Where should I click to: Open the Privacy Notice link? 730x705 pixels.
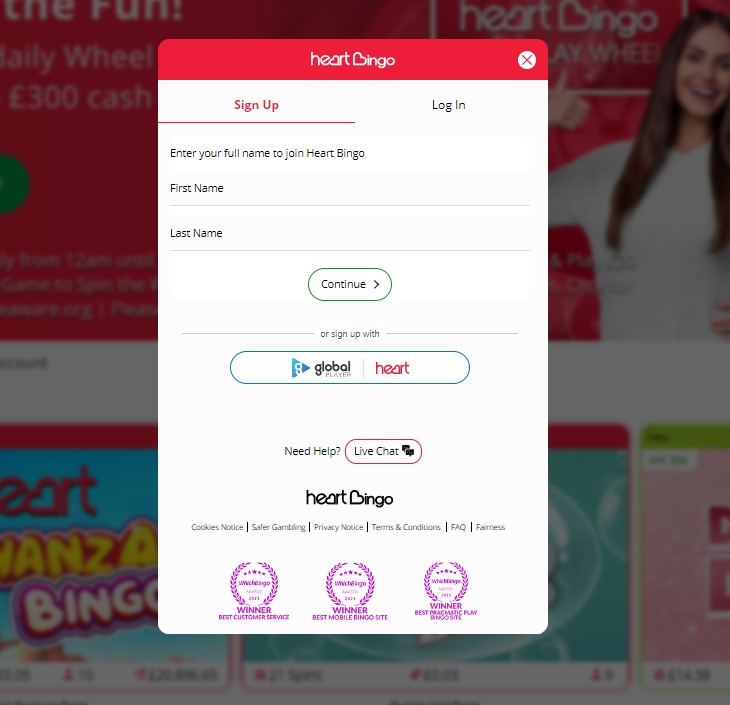[x=338, y=527]
